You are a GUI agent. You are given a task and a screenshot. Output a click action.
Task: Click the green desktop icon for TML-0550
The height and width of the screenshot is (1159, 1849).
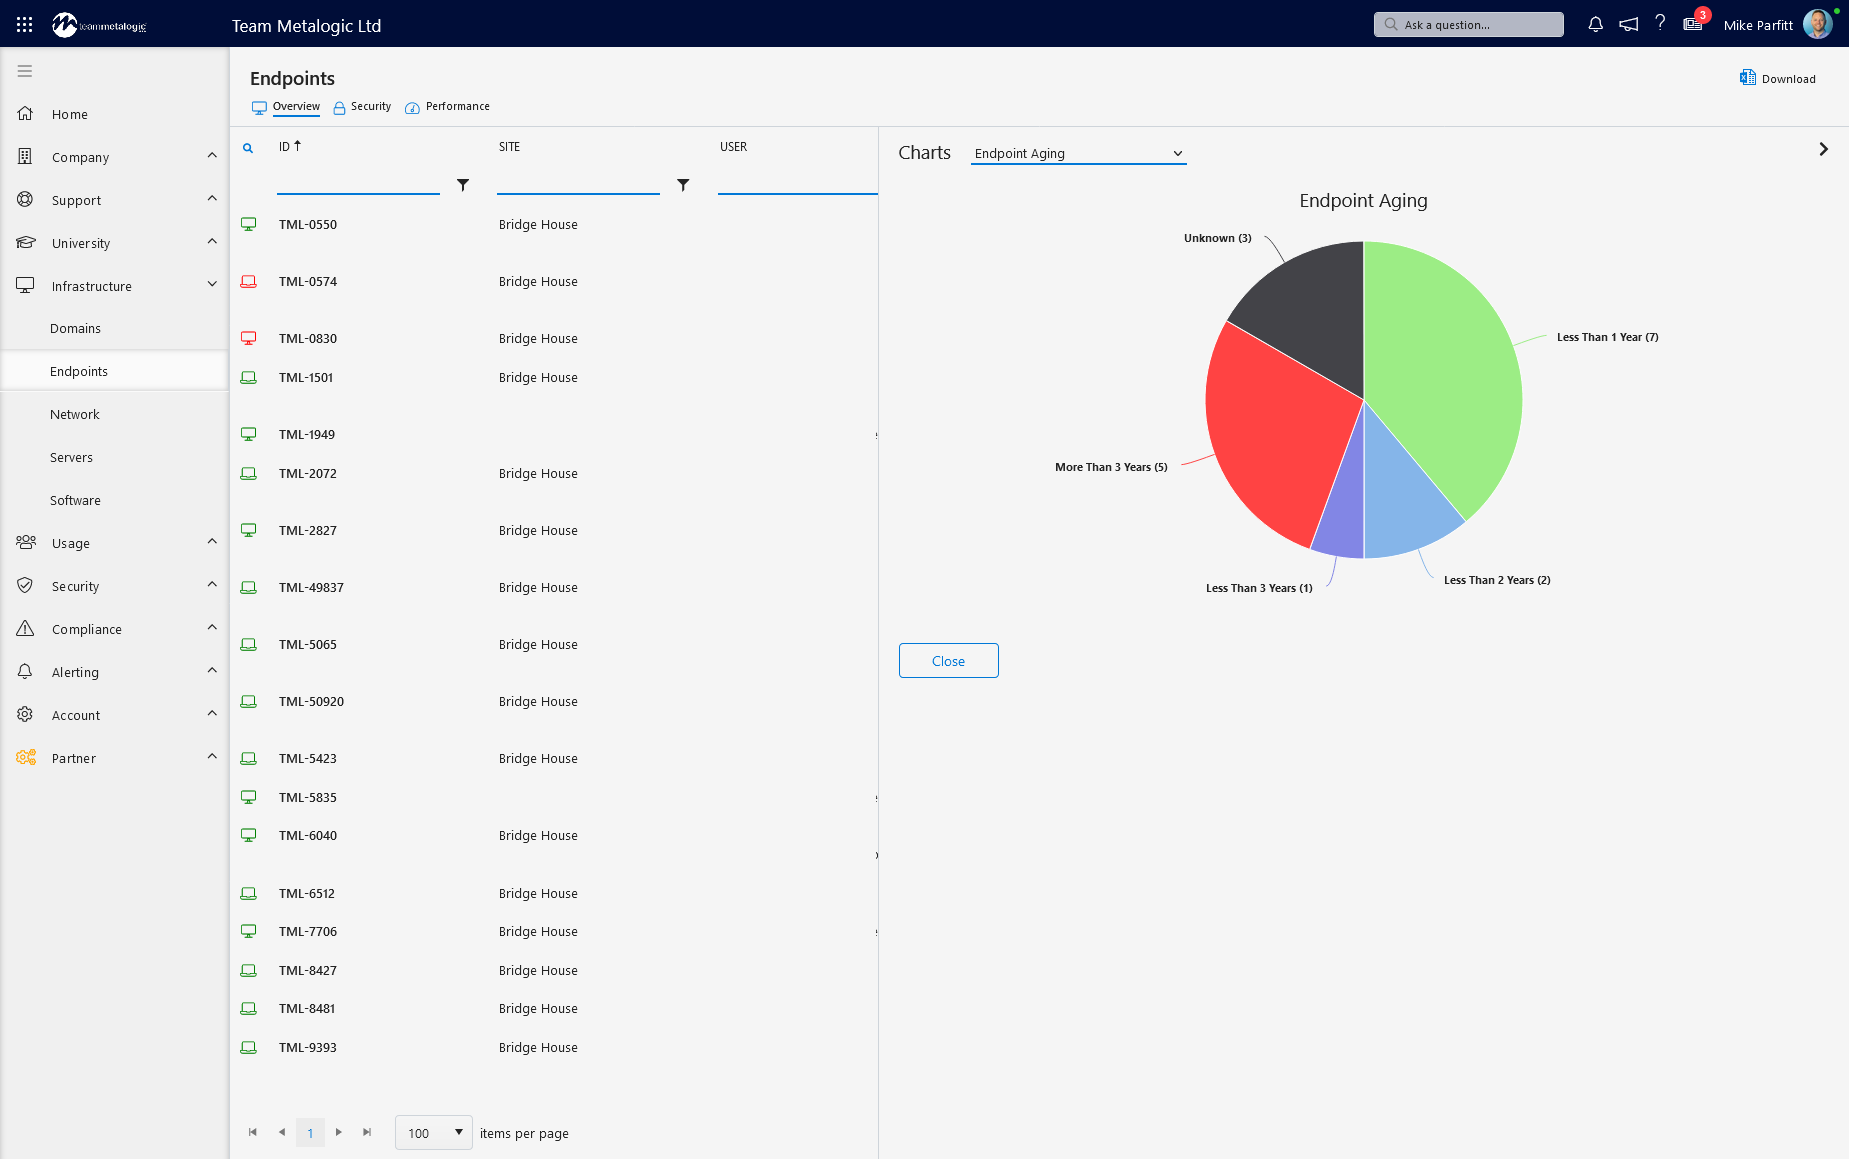point(249,225)
